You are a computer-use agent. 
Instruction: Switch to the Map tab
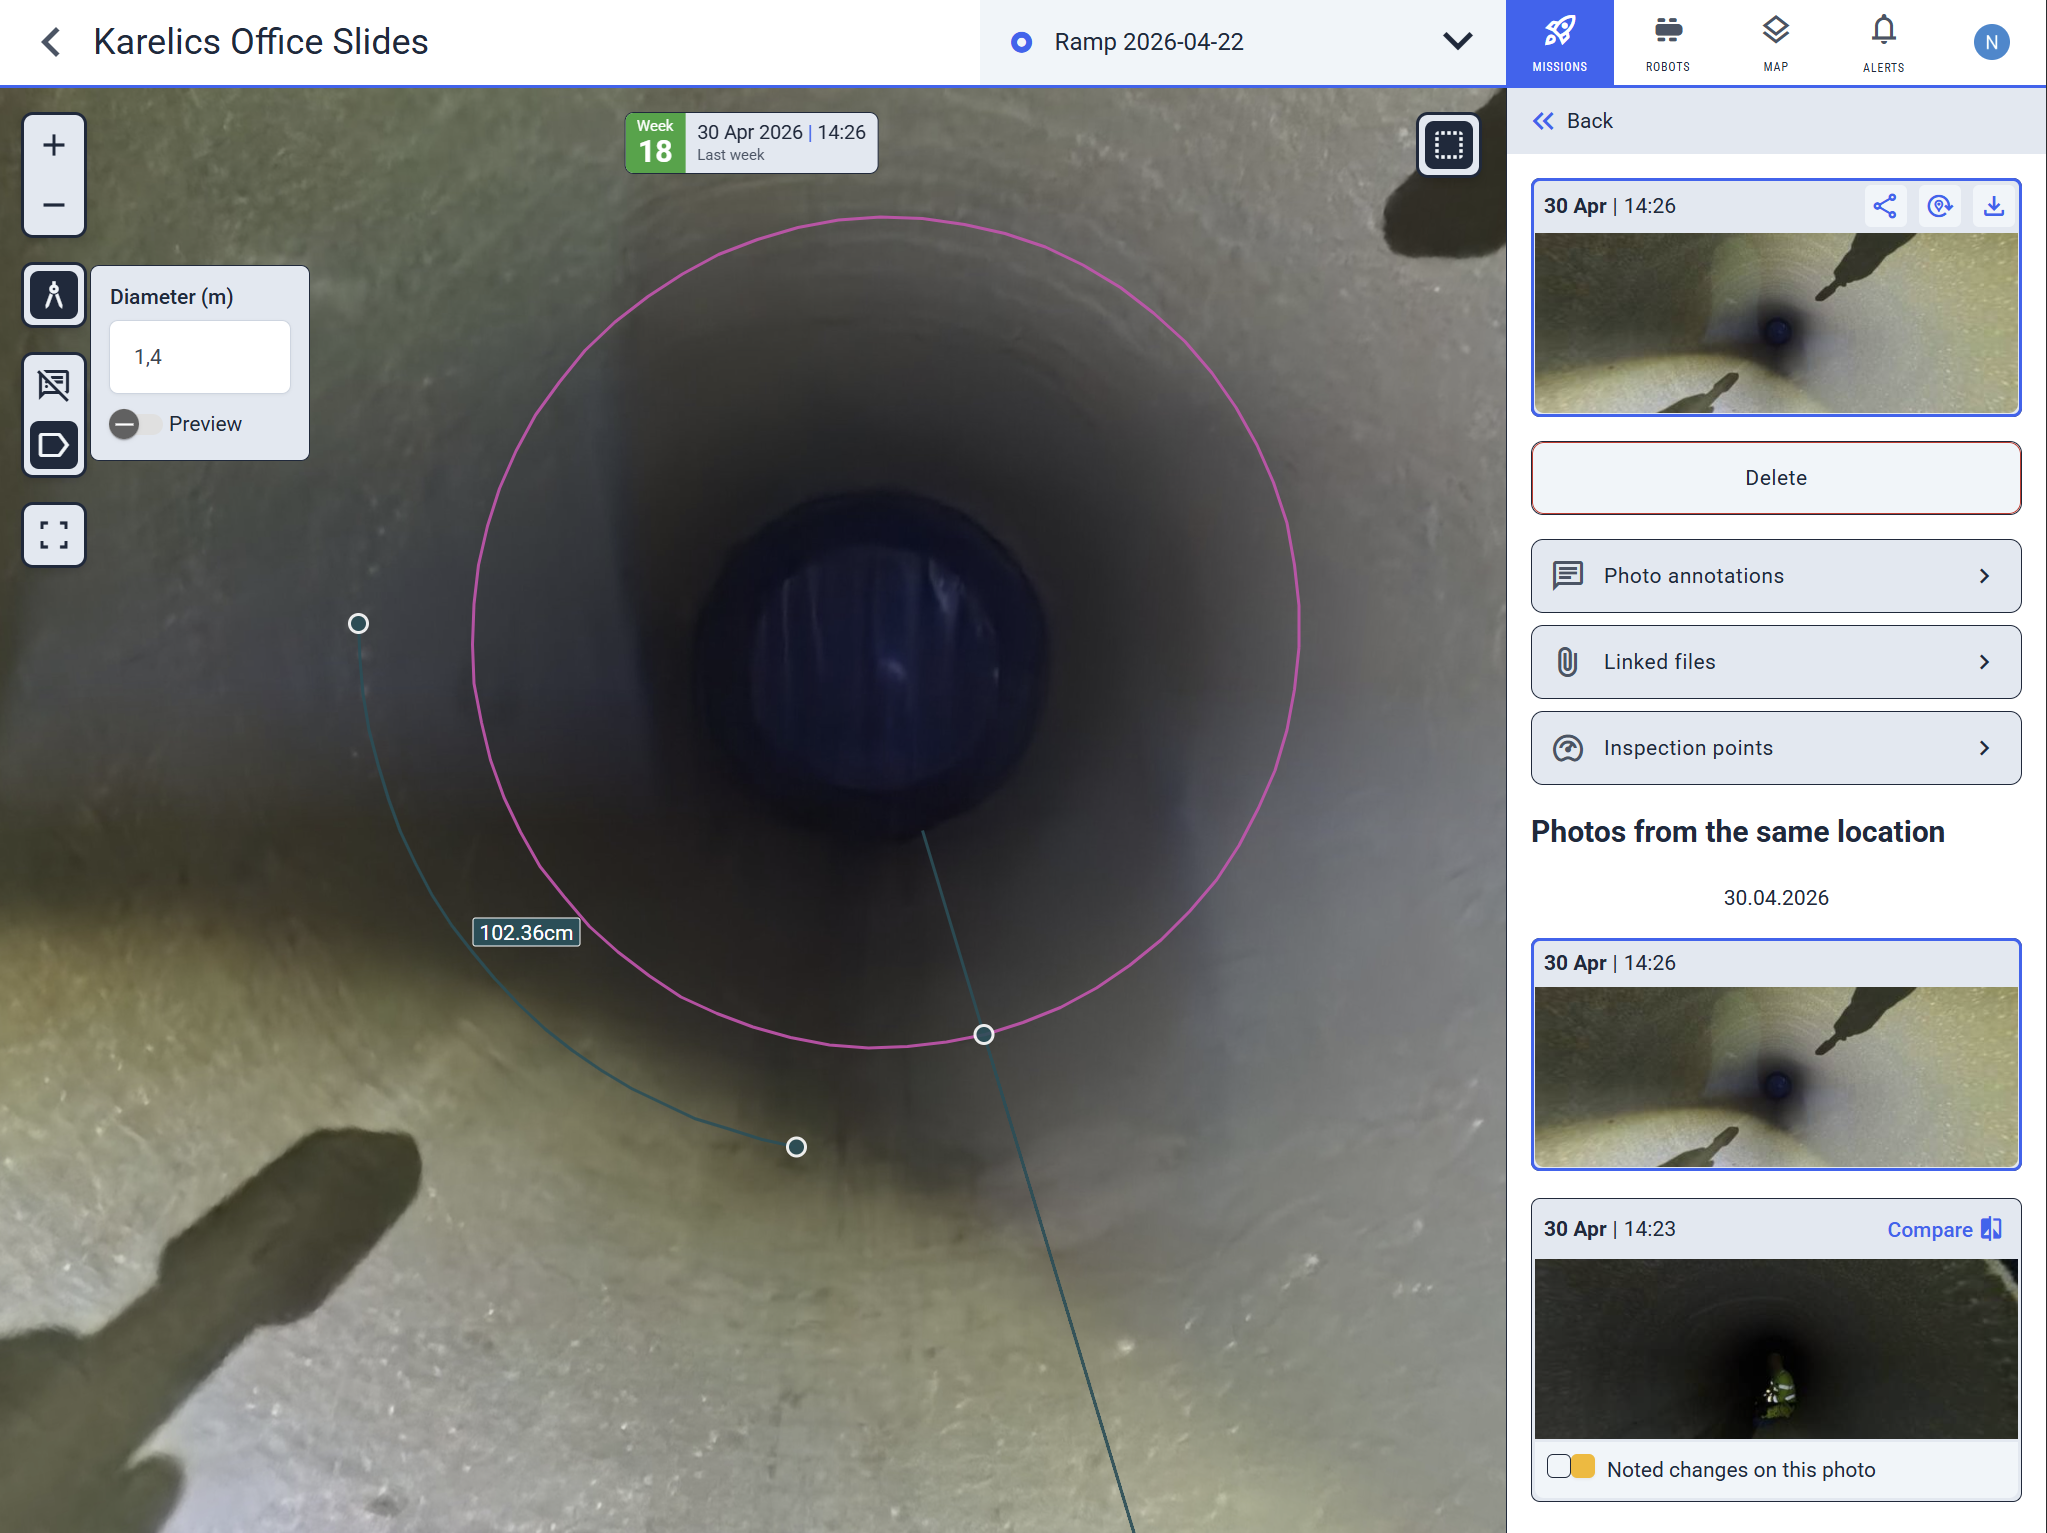(x=1775, y=43)
